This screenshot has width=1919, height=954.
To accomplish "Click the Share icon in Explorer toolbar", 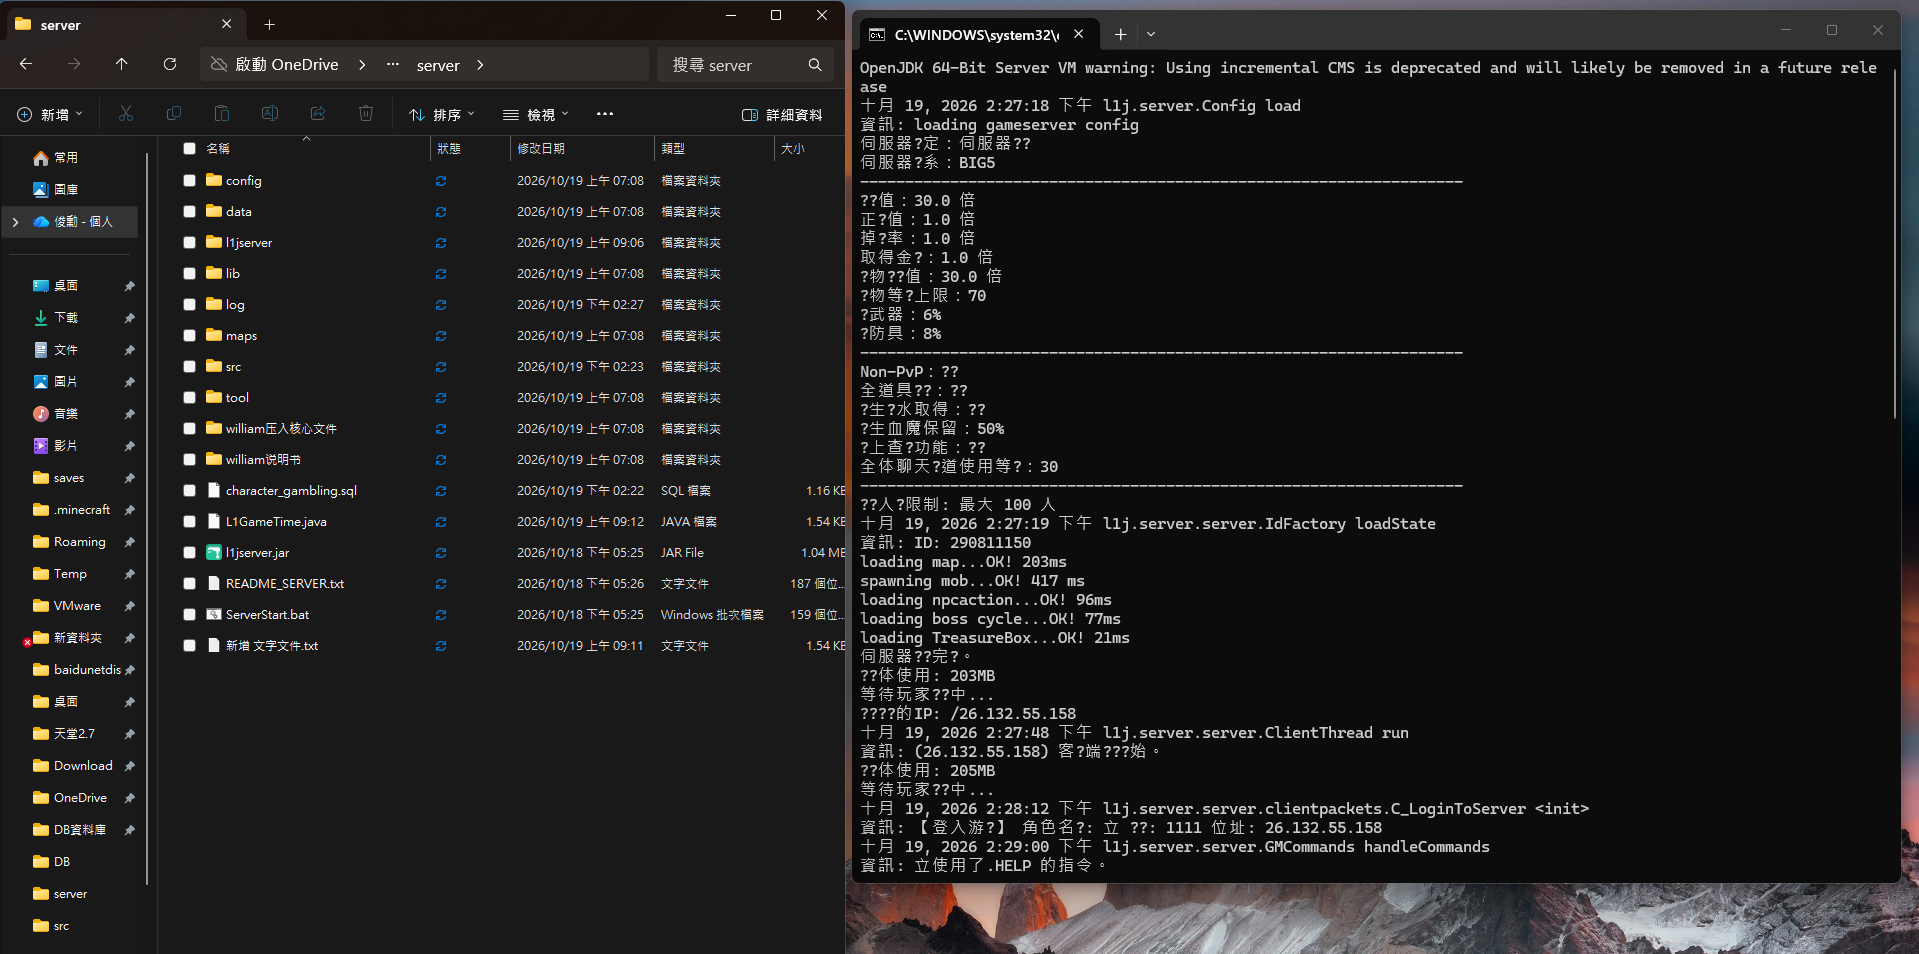I will pyautogui.click(x=318, y=114).
